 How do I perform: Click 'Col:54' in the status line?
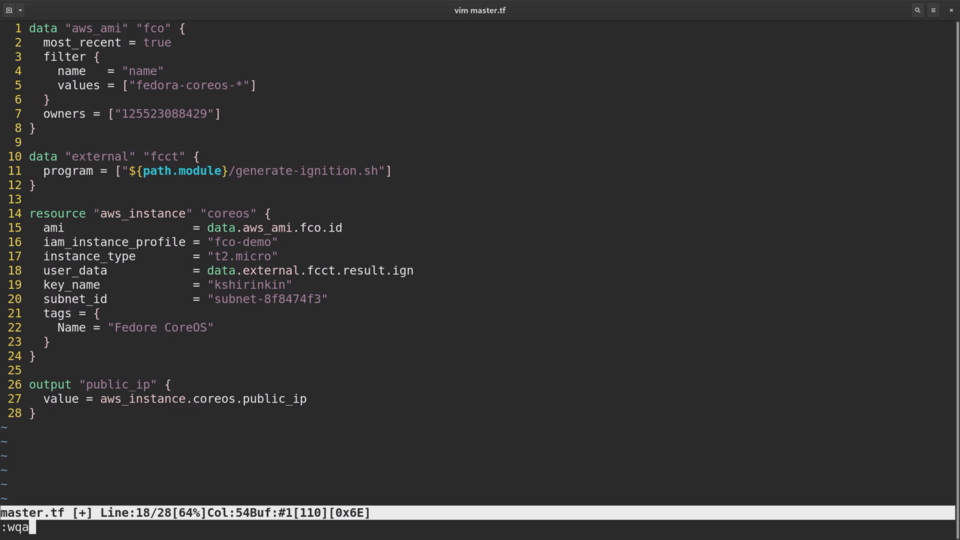pyautogui.click(x=228, y=512)
